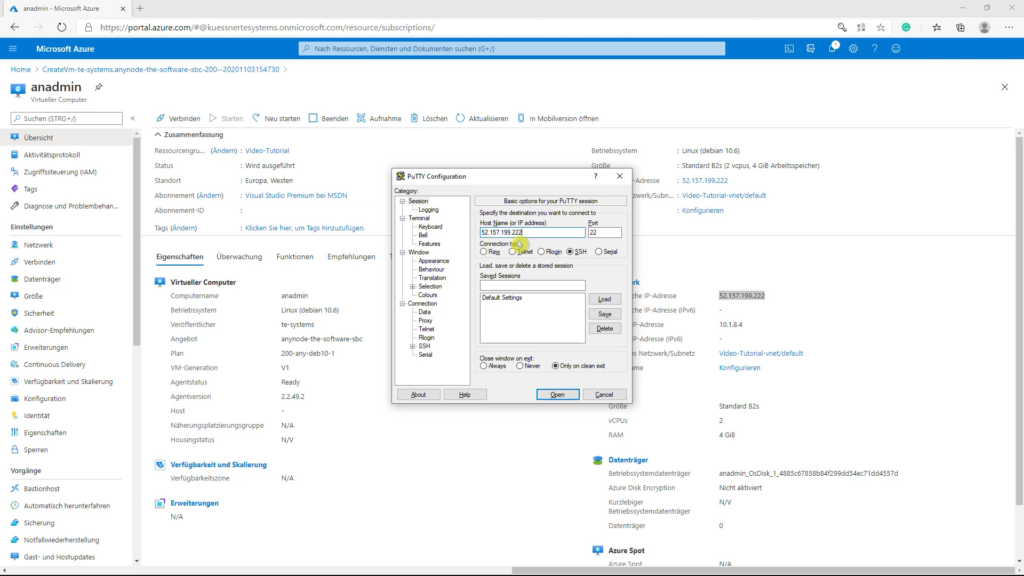
Task: Click Host Name field in PuTTY
Action: [532, 232]
